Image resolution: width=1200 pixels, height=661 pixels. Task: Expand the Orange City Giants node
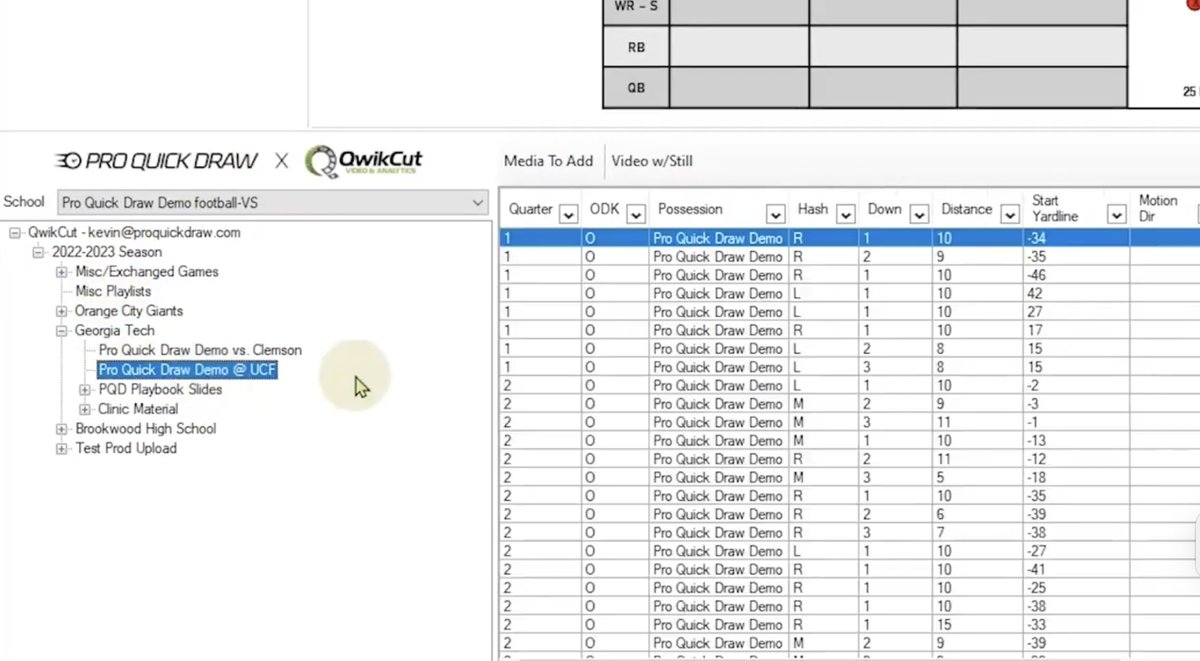coord(62,311)
